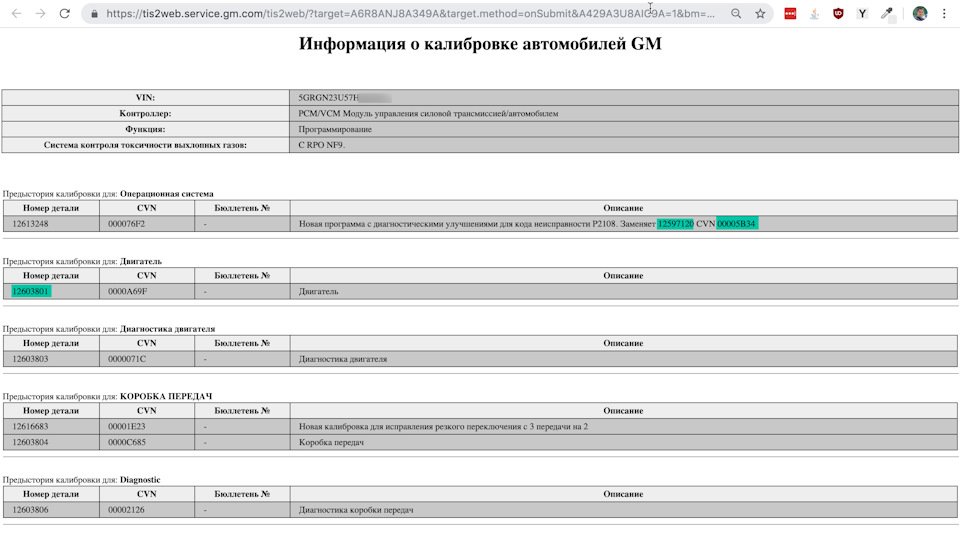
Task: Click the Y extension icon
Action: 862,13
